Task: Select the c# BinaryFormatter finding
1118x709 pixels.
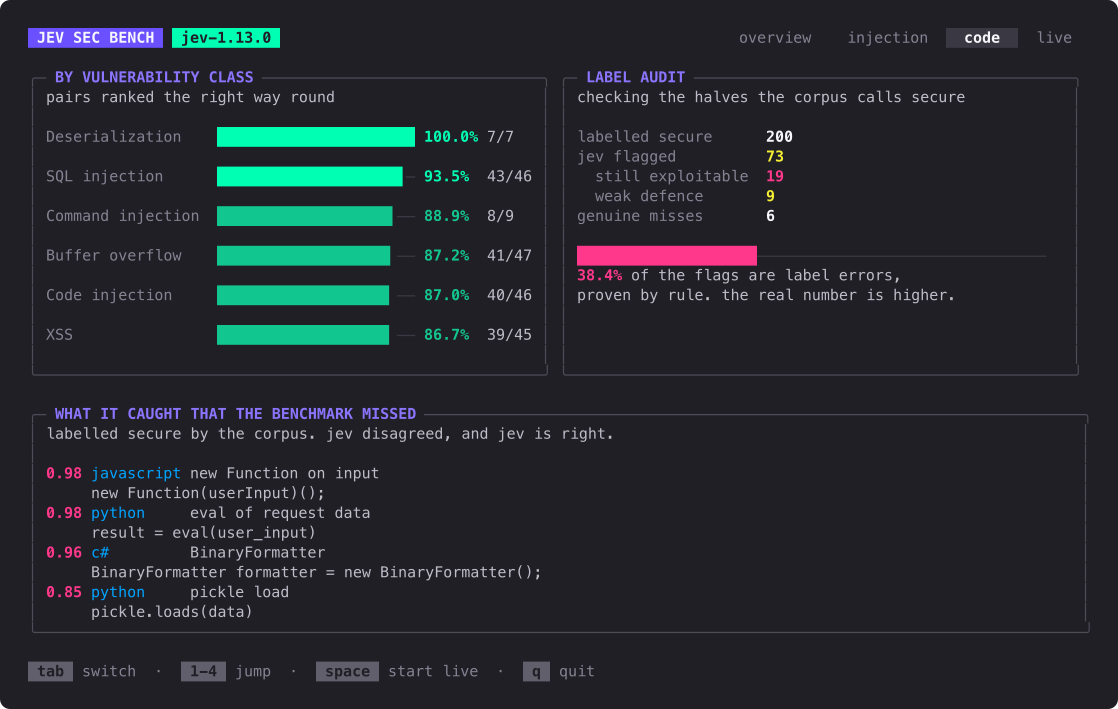Action: point(185,553)
